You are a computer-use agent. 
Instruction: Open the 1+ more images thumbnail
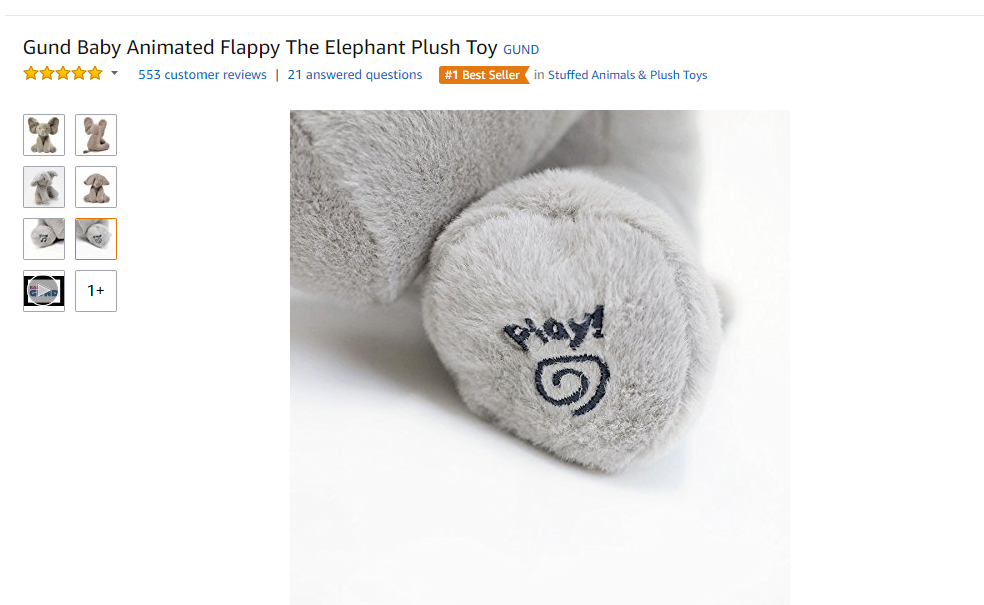pyautogui.click(x=96, y=291)
